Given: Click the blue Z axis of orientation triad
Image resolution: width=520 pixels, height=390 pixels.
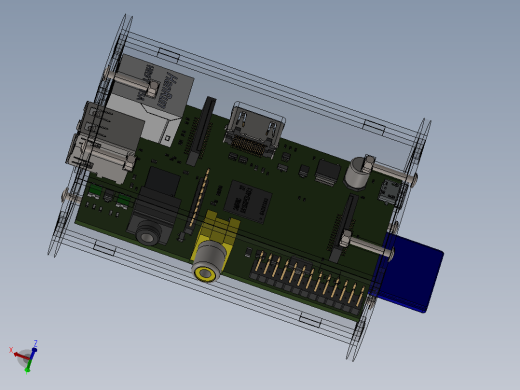Looking at the screenshot, I should pos(33,353).
